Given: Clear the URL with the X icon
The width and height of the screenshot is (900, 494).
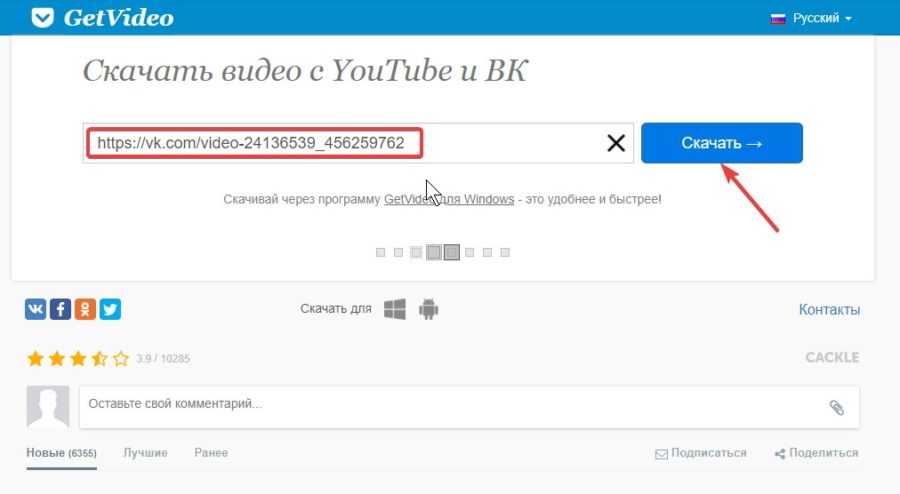Looking at the screenshot, I should pos(616,143).
